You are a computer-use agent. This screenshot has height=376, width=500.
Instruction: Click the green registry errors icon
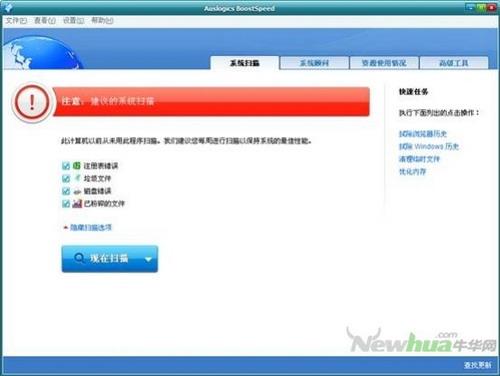pyautogui.click(x=77, y=165)
